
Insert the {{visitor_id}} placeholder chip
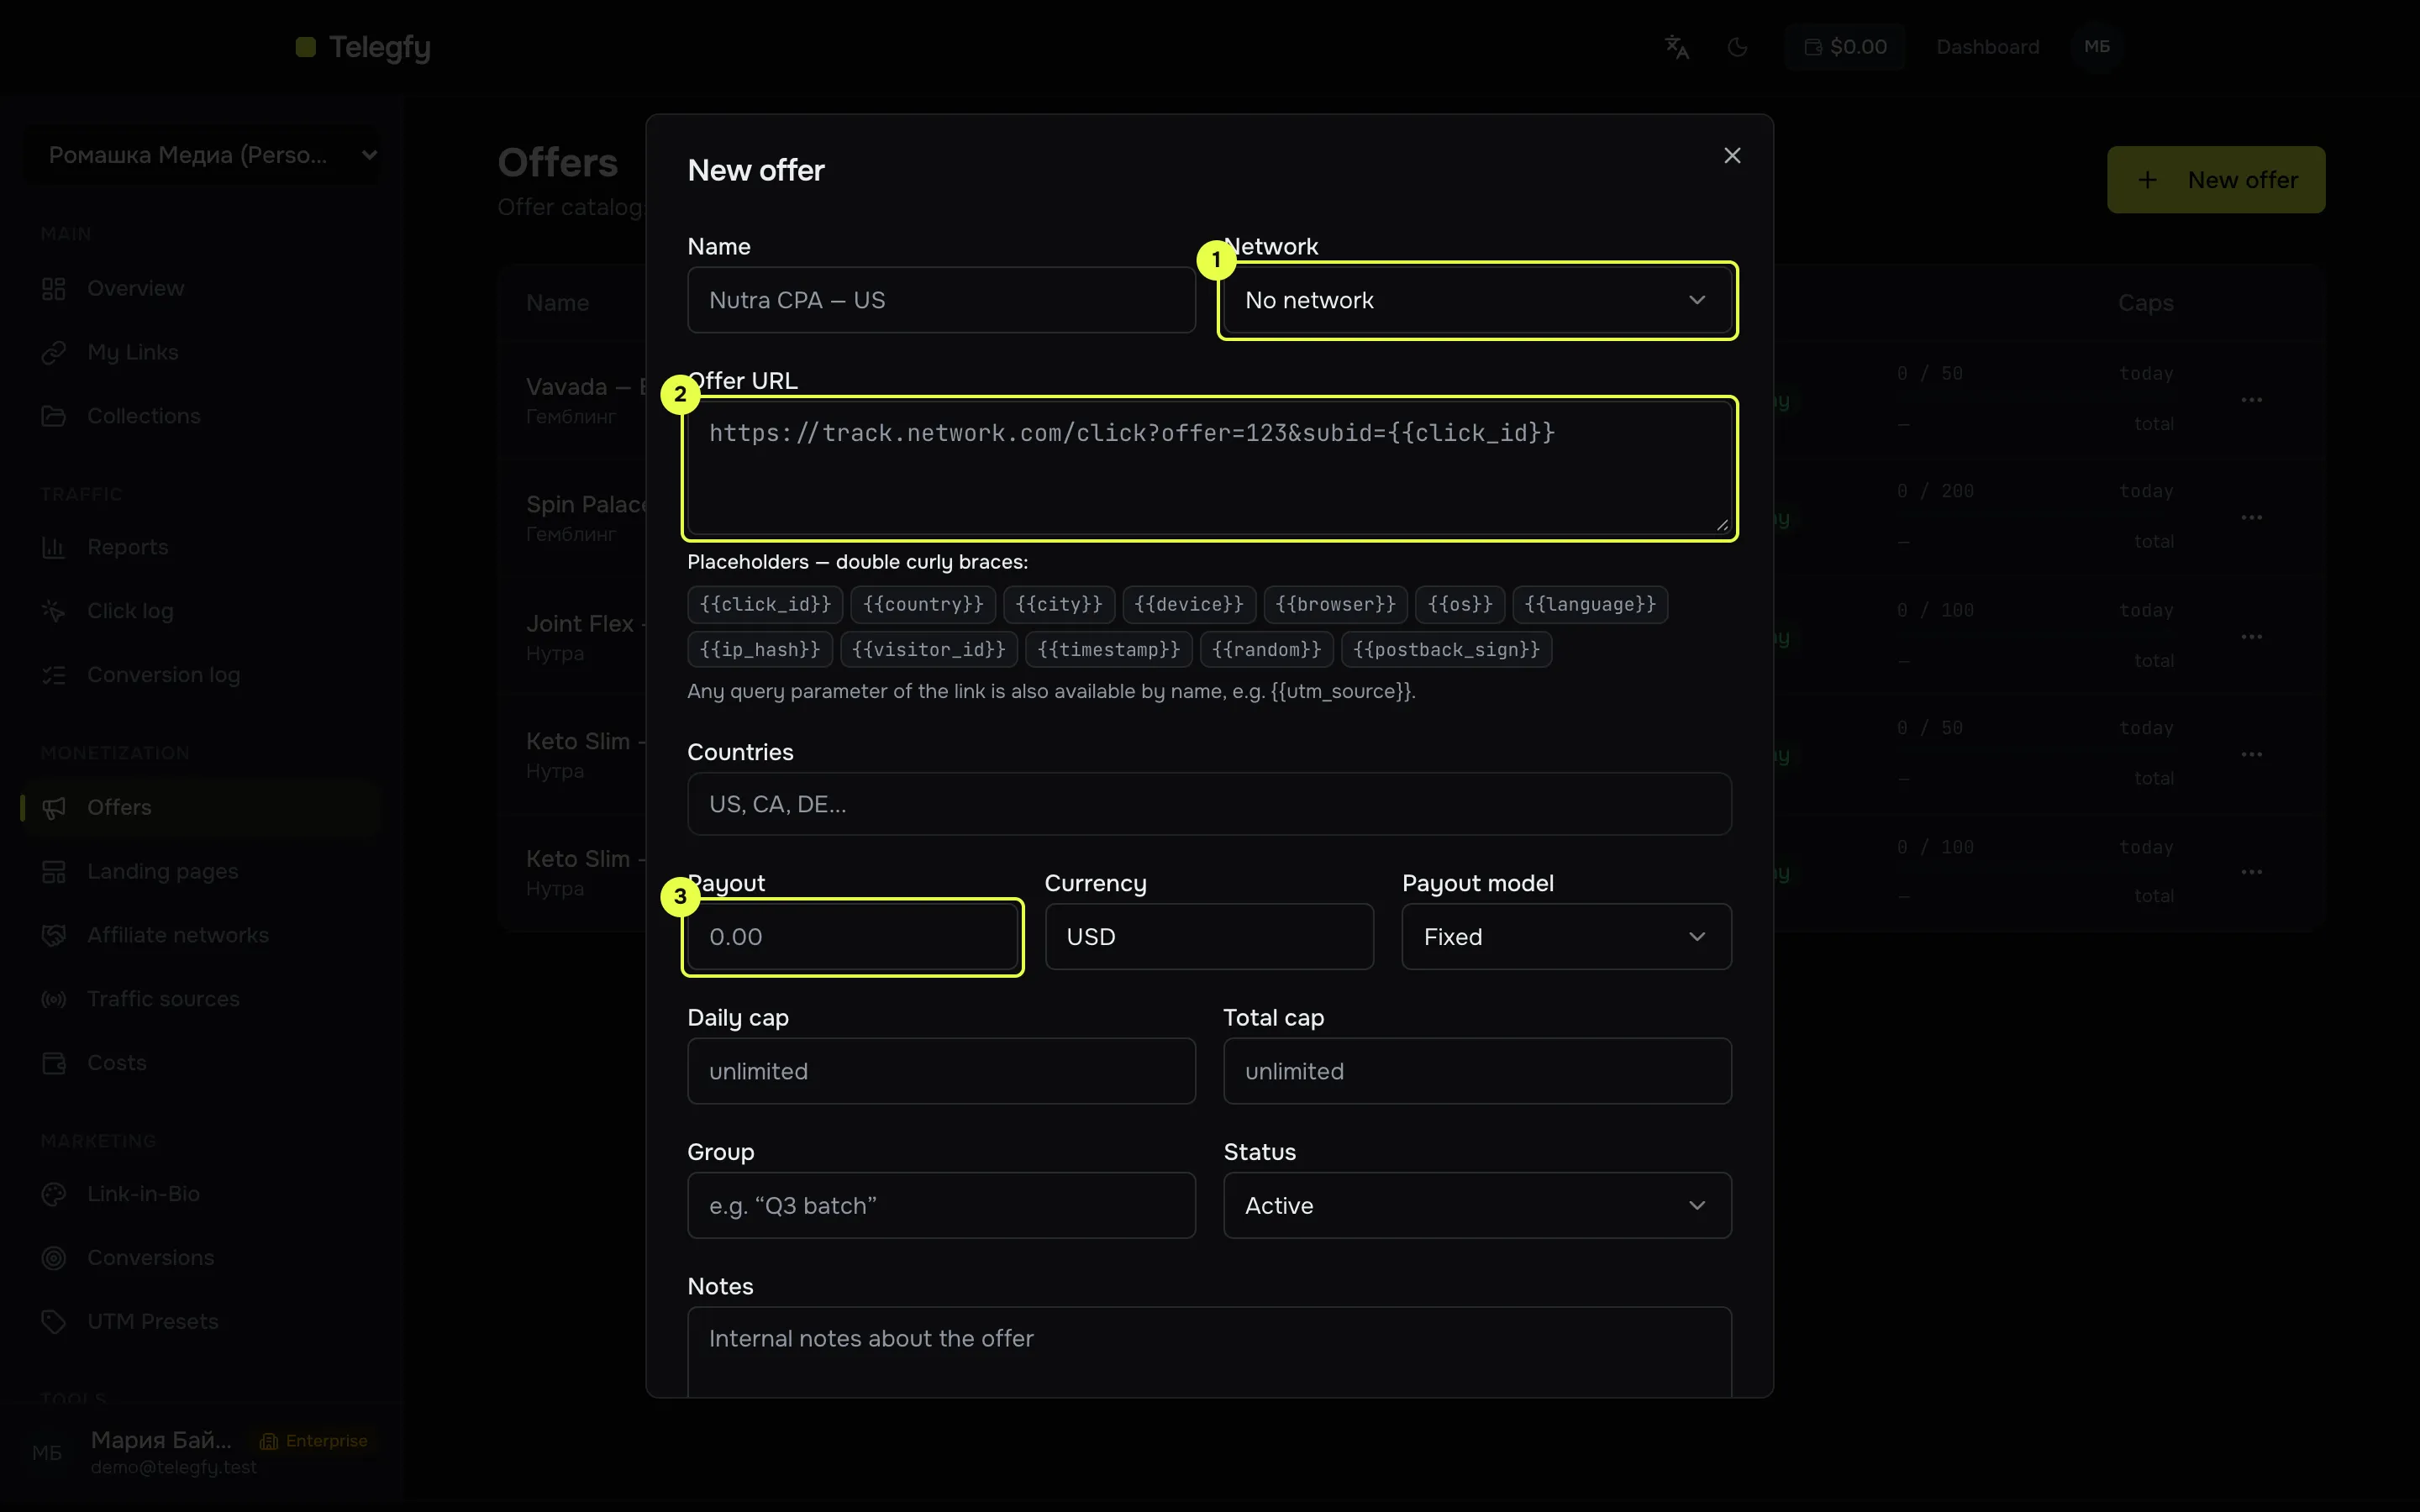tap(929, 650)
